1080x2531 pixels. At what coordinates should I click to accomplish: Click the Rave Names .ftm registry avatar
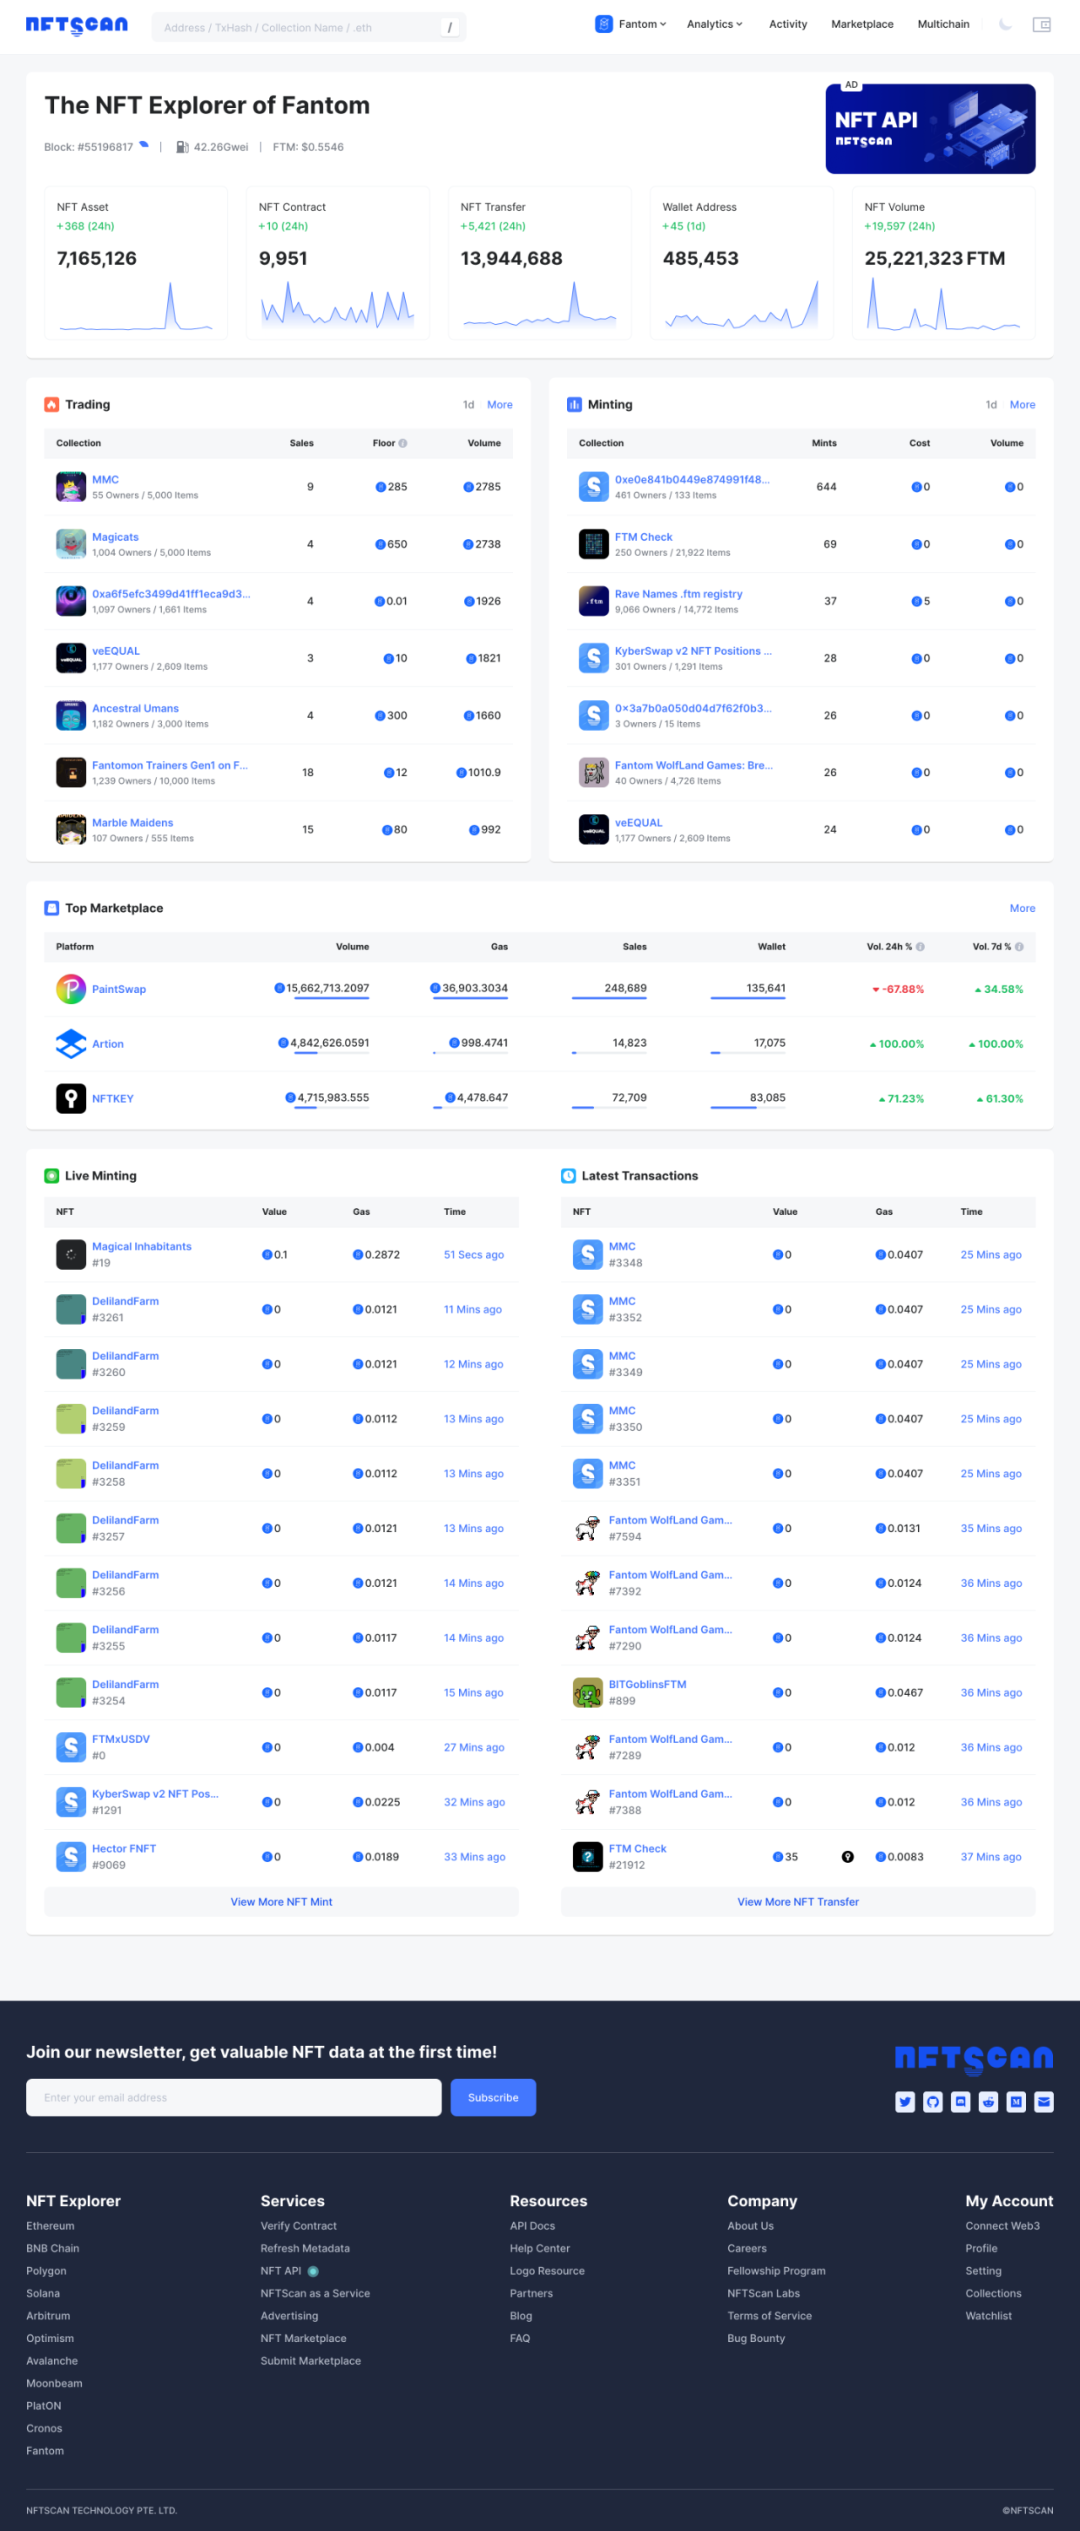pos(594,601)
